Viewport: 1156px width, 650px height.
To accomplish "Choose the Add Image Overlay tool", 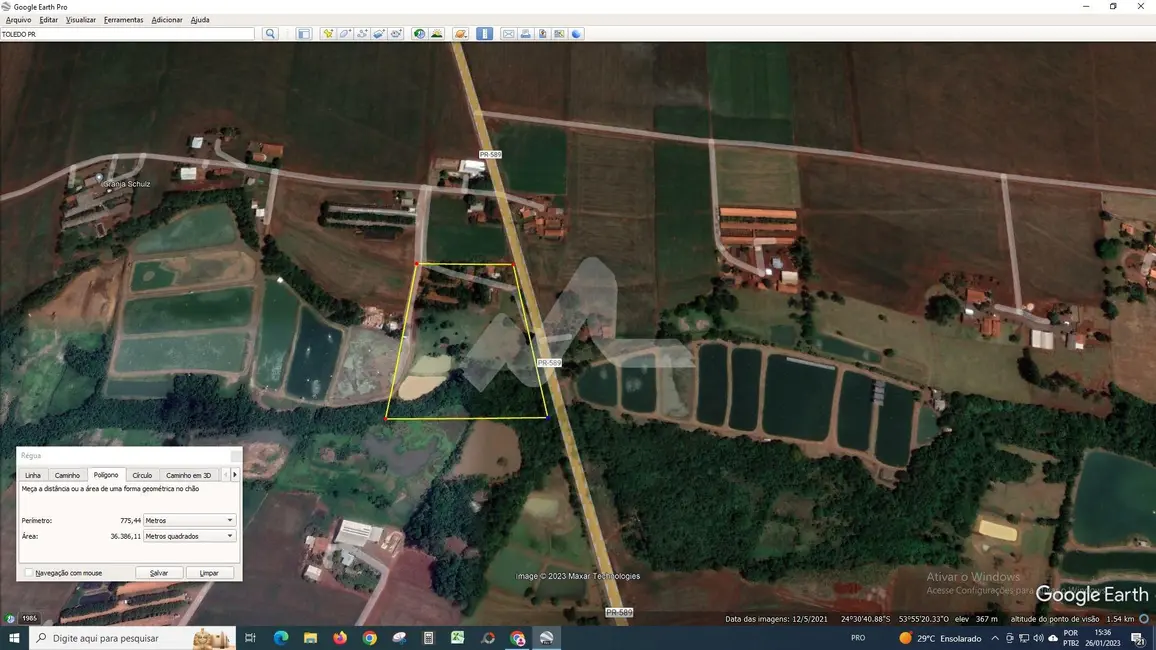I will [x=379, y=34].
